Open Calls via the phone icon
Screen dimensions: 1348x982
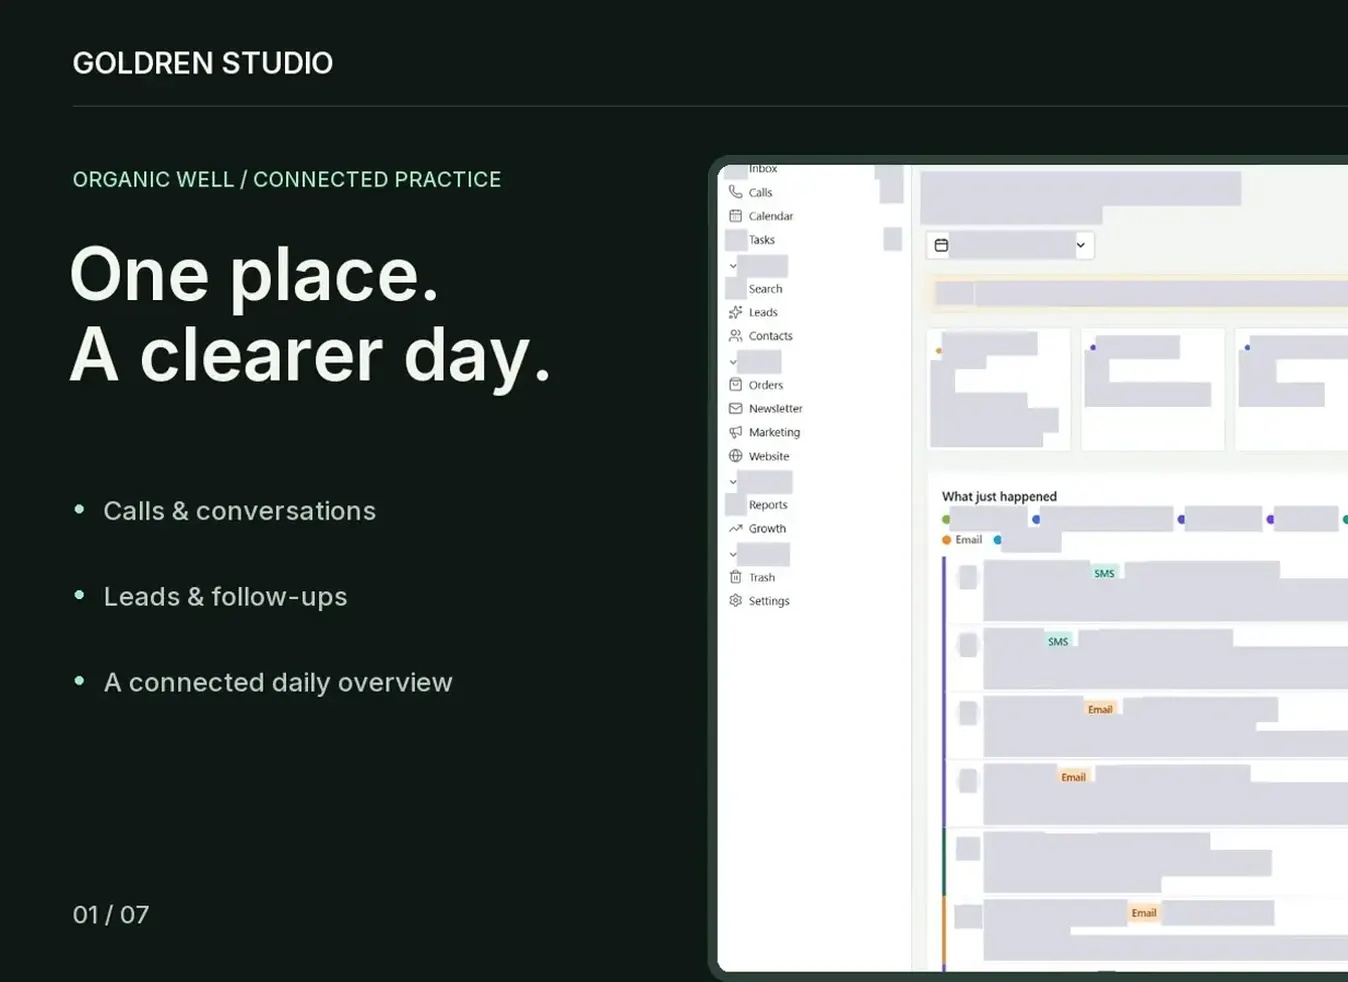[x=735, y=192]
